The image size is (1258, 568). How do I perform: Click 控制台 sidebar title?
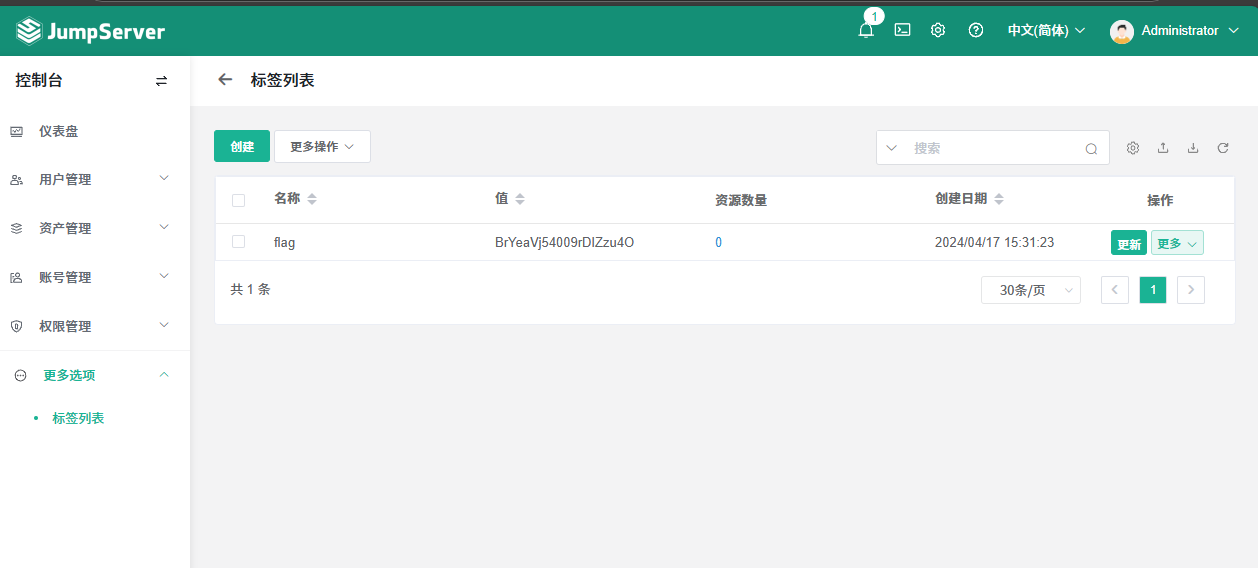click(x=39, y=80)
